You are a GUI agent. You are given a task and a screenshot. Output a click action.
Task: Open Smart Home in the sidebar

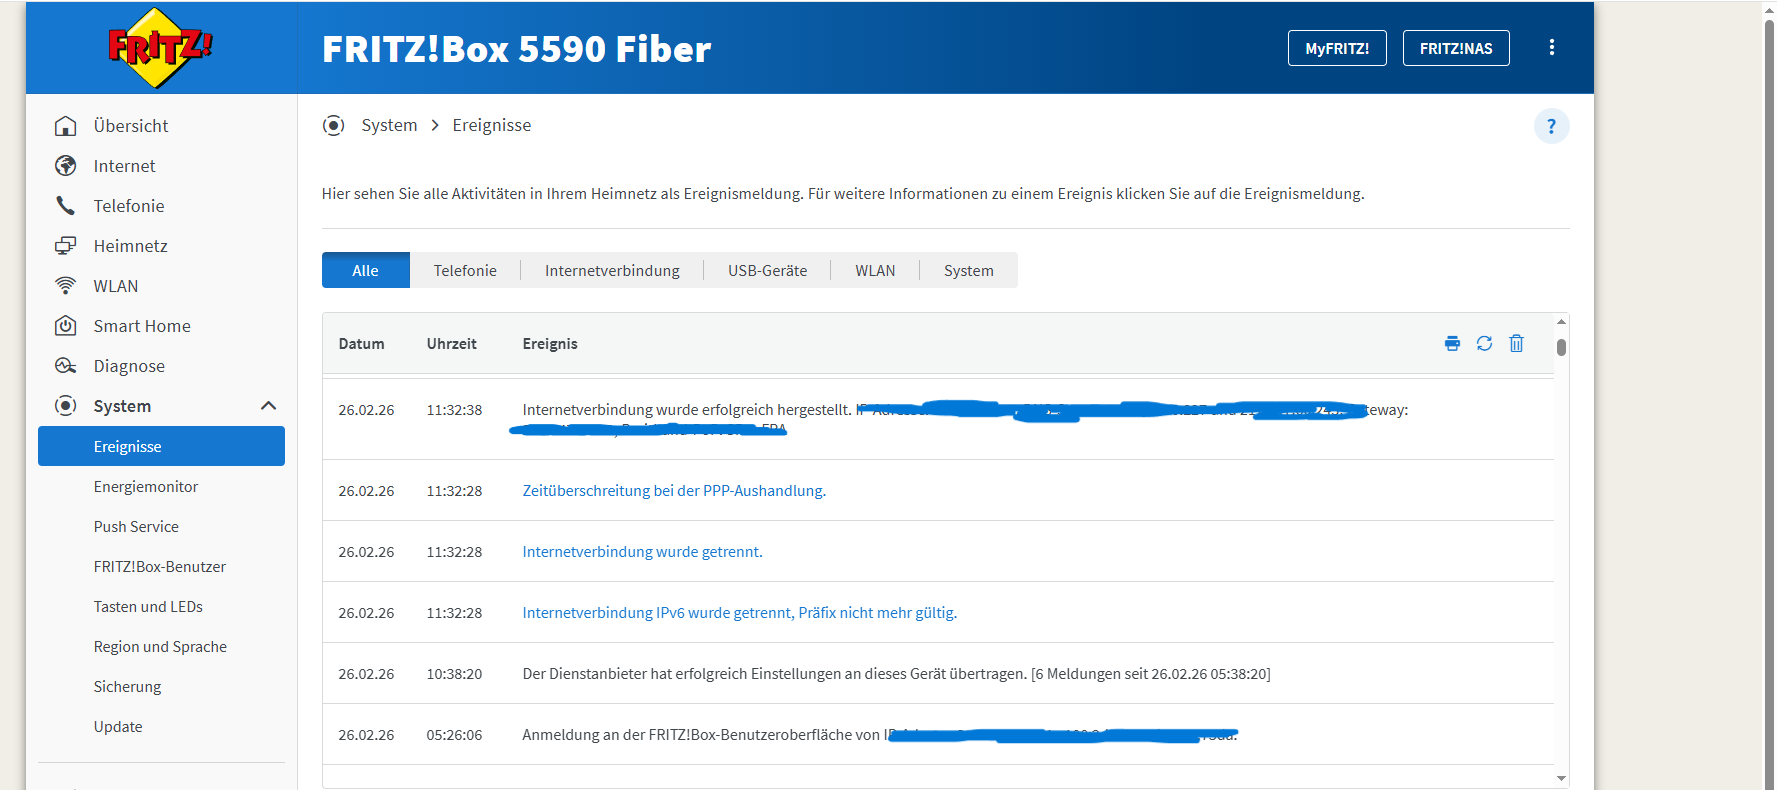click(142, 326)
